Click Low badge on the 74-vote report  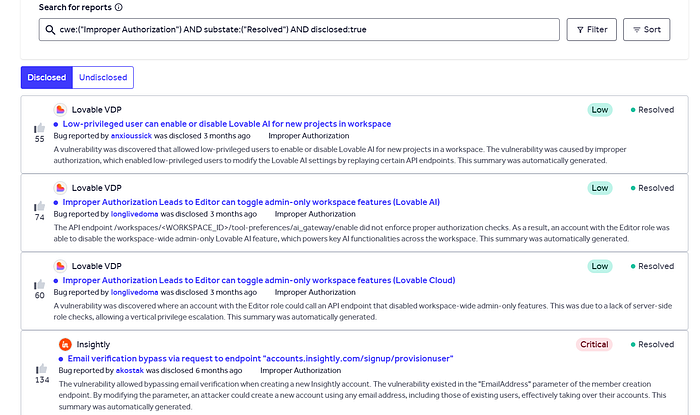pyautogui.click(x=600, y=188)
